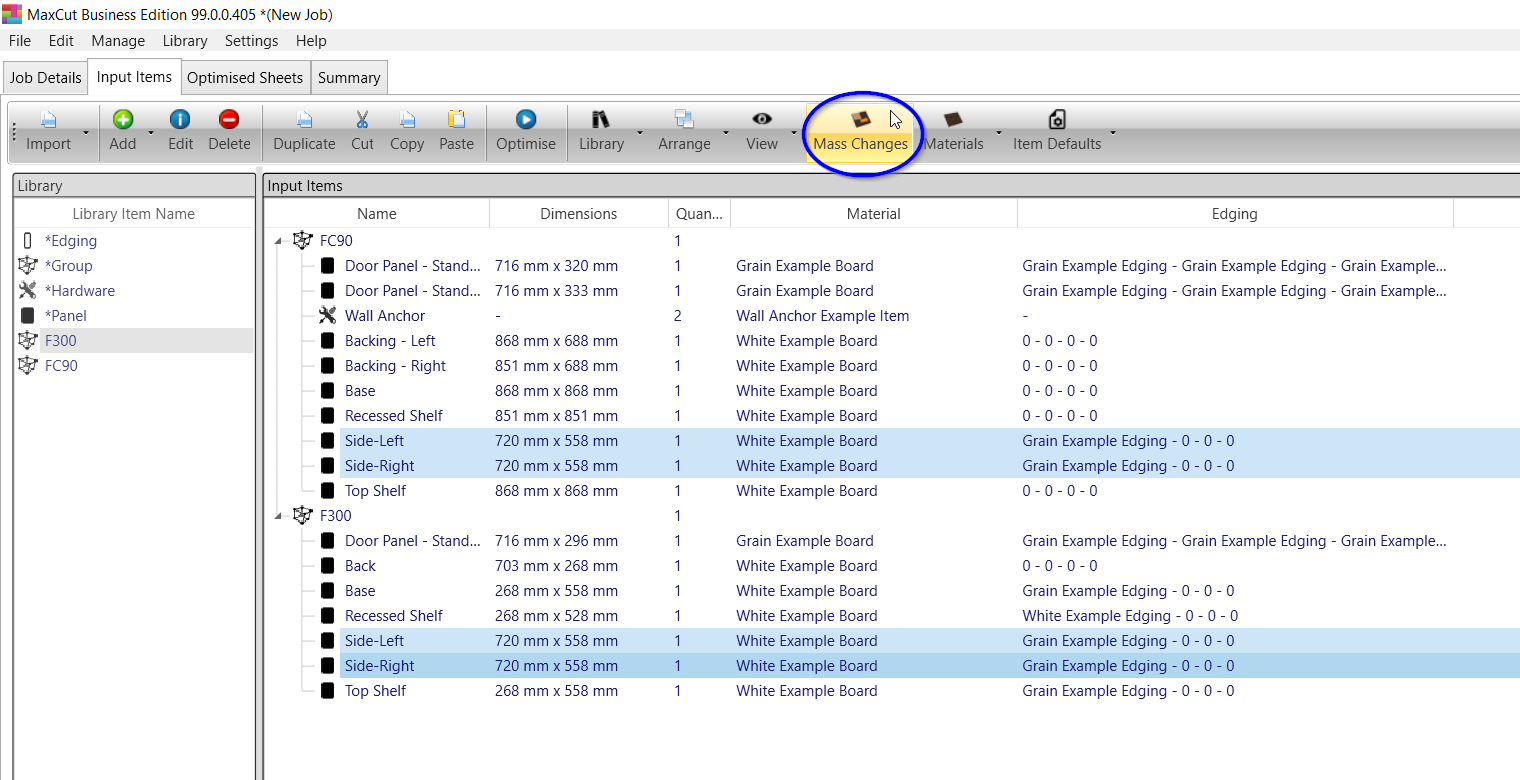Click the toolbar drag grip handle
Viewport: 1520px width, 780px height.
14,133
